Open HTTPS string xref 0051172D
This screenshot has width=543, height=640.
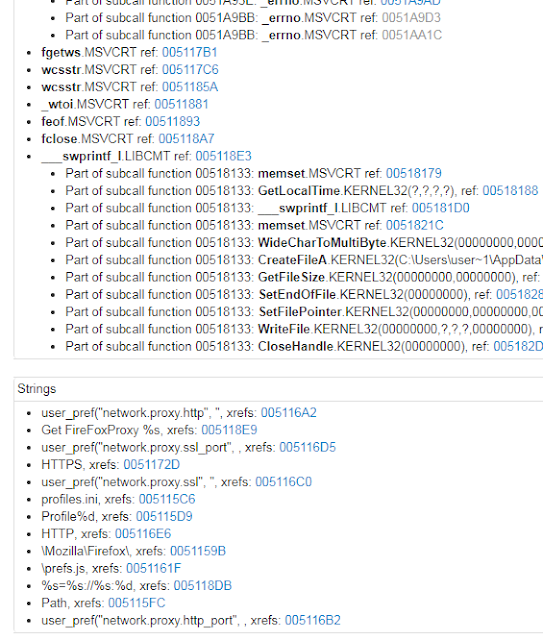tap(152, 464)
